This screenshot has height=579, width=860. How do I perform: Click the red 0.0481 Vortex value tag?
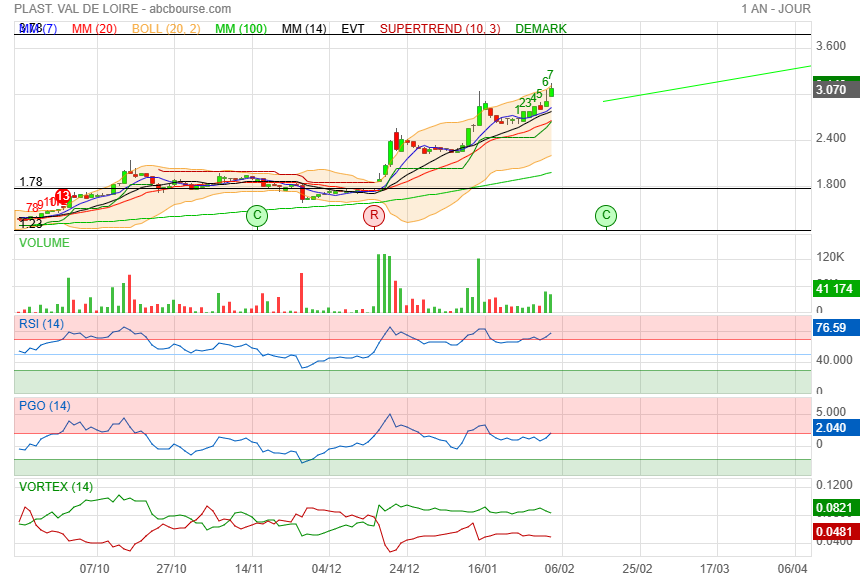click(833, 531)
